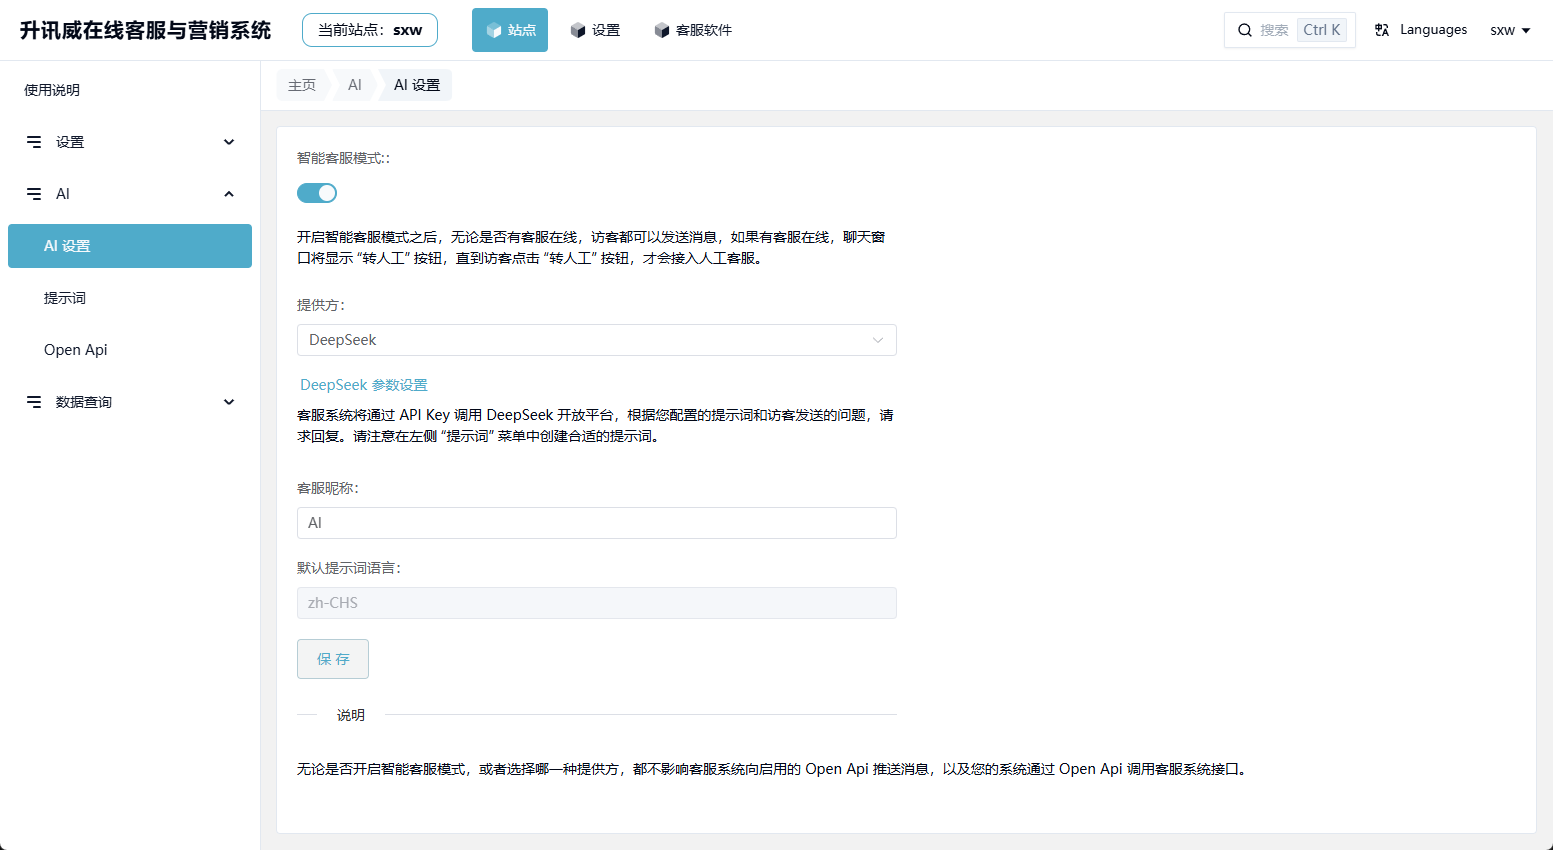The height and width of the screenshot is (850, 1553).
Task: Click the 当前站点: sxw button
Action: [x=370, y=30]
